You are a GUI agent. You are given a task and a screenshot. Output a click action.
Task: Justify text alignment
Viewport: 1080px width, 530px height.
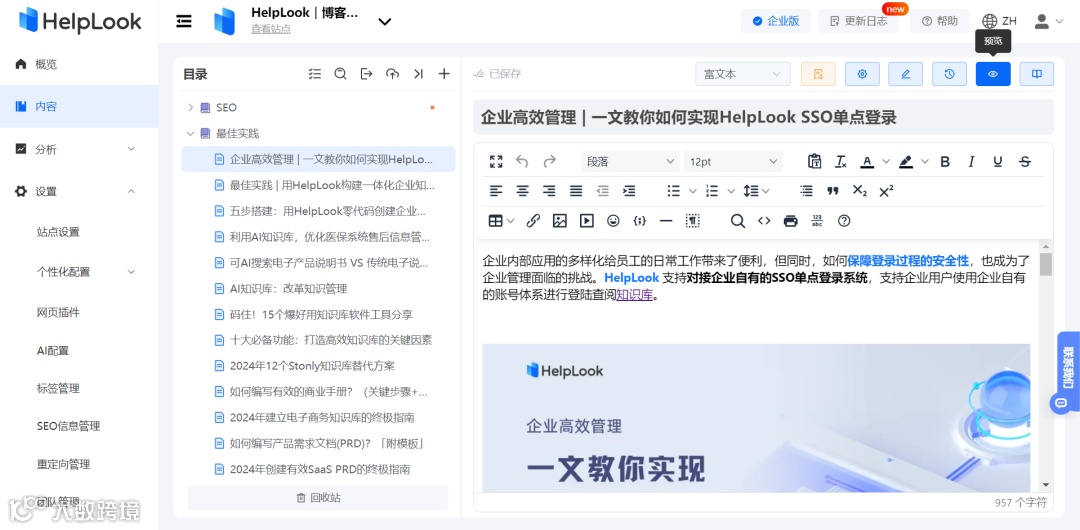[x=576, y=191]
